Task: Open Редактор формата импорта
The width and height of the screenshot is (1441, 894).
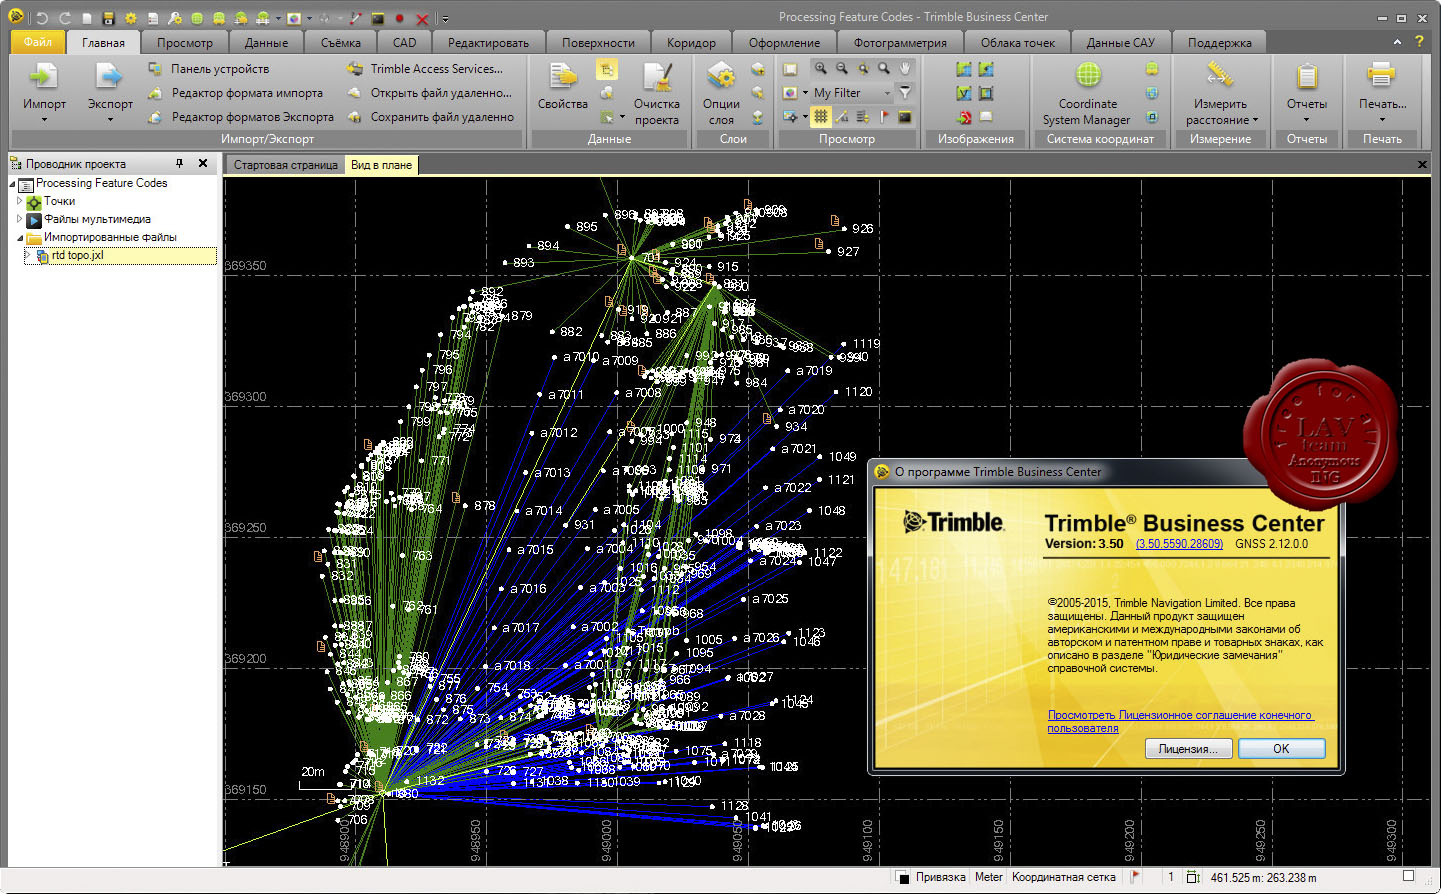Action: (235, 93)
